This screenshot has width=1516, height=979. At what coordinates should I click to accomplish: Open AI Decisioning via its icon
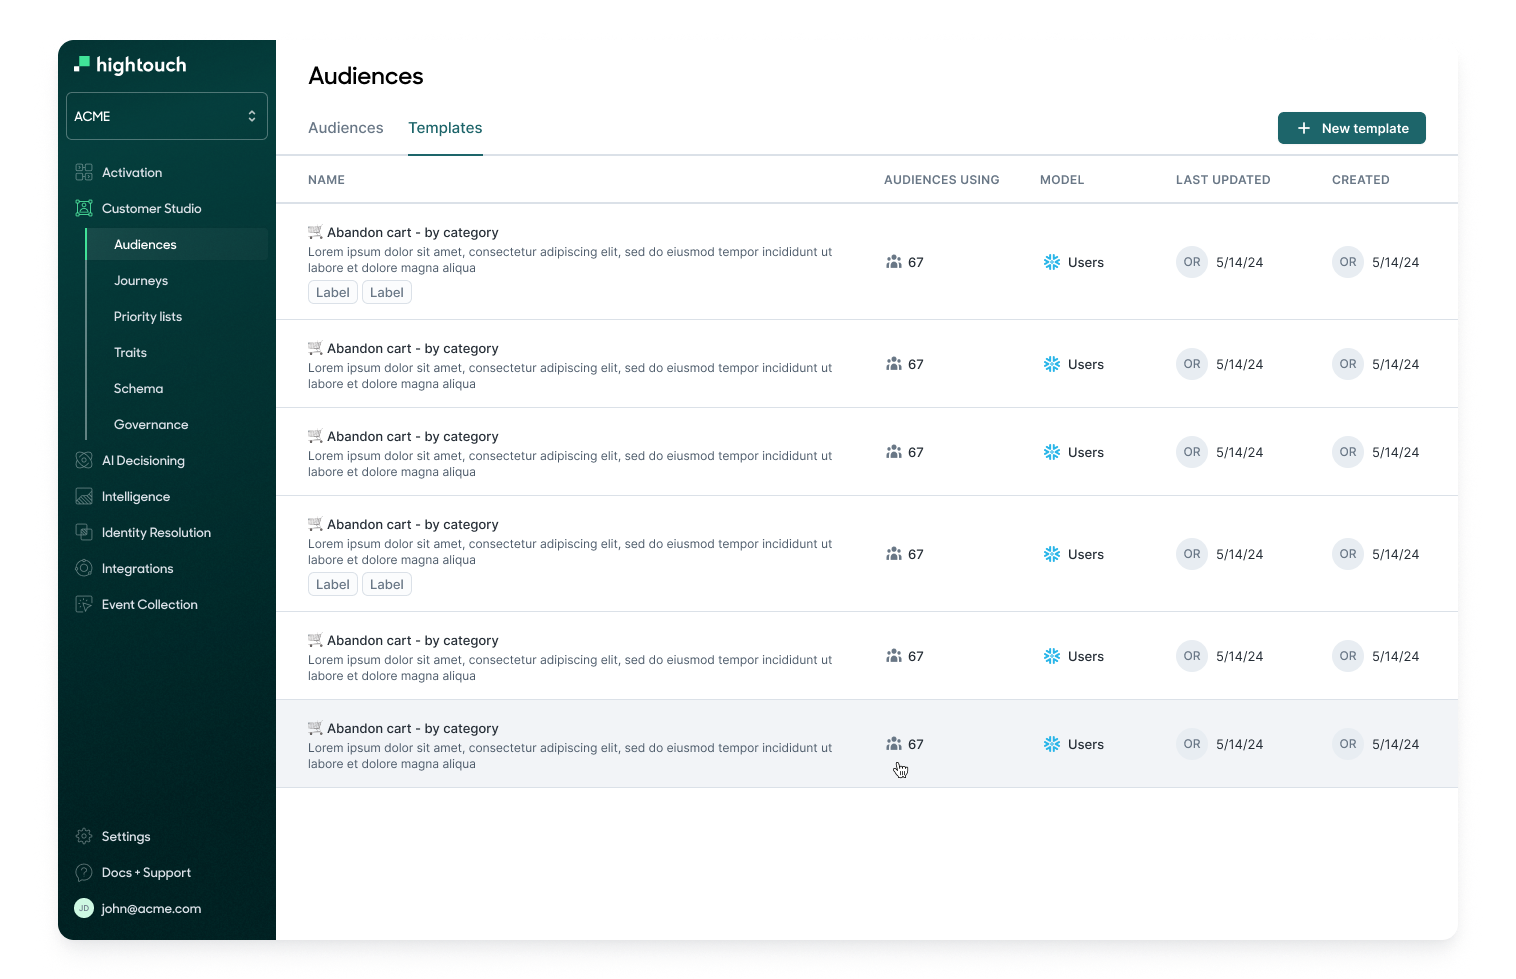coord(84,460)
